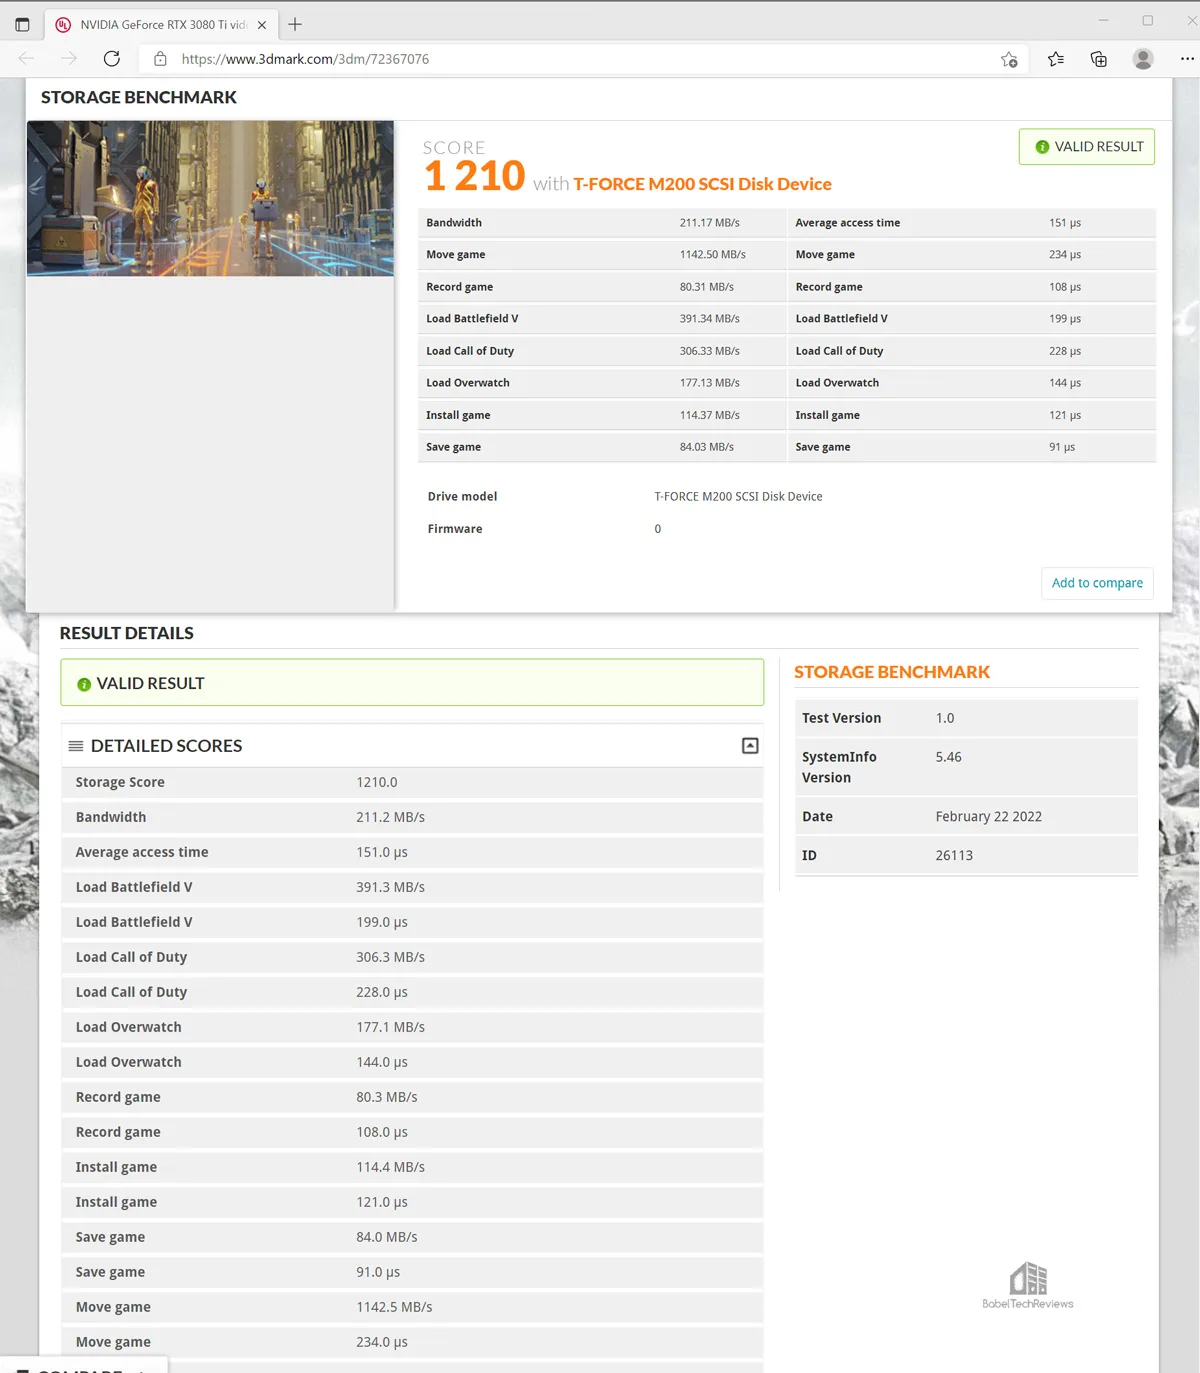The image size is (1200, 1373).
Task: Select the Storage Score value 1210.0
Action: (377, 783)
